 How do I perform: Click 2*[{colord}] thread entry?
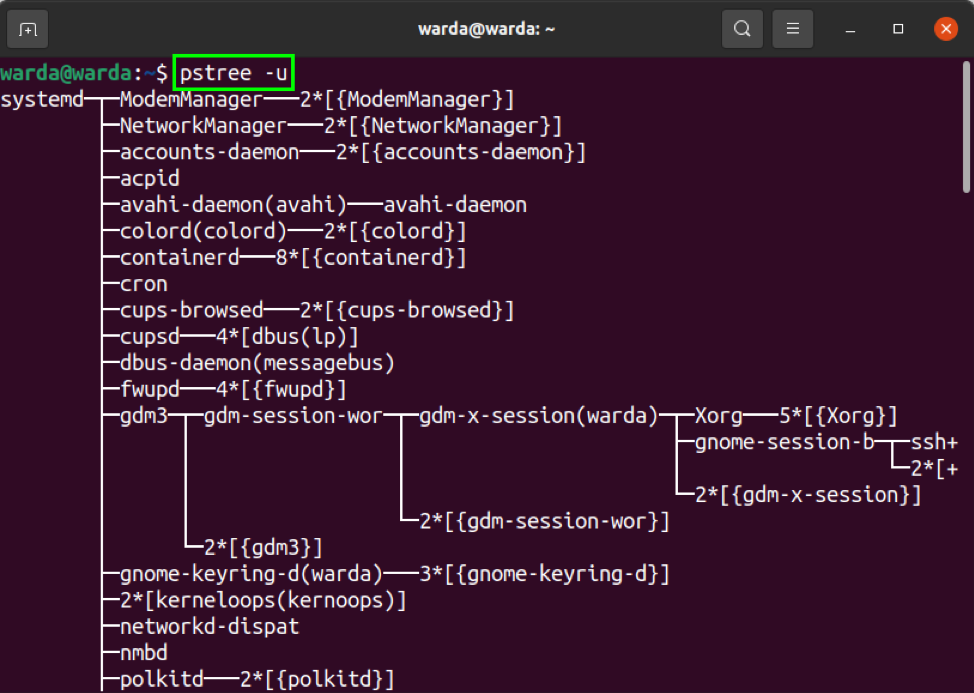pos(395,231)
